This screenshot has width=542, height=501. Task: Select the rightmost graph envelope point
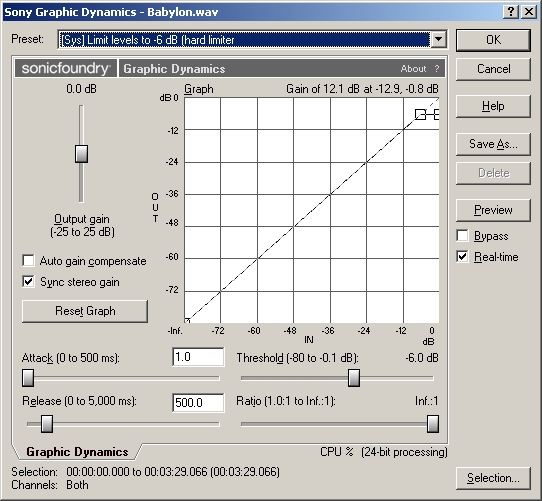pyautogui.click(x=436, y=114)
